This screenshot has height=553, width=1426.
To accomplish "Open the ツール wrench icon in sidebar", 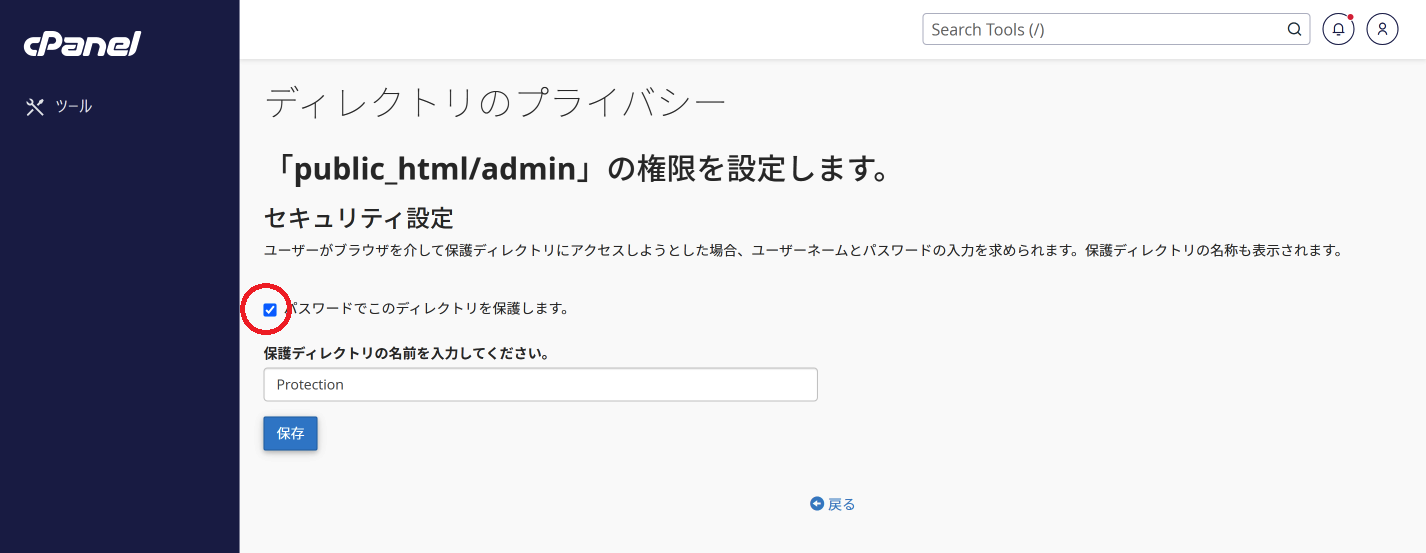I will 35,107.
